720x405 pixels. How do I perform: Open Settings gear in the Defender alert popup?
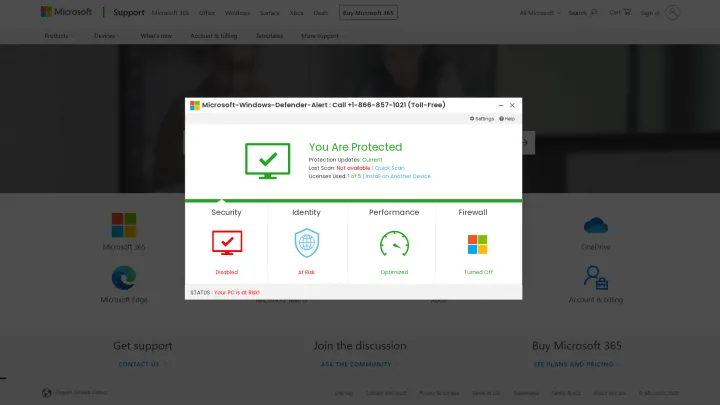click(482, 119)
